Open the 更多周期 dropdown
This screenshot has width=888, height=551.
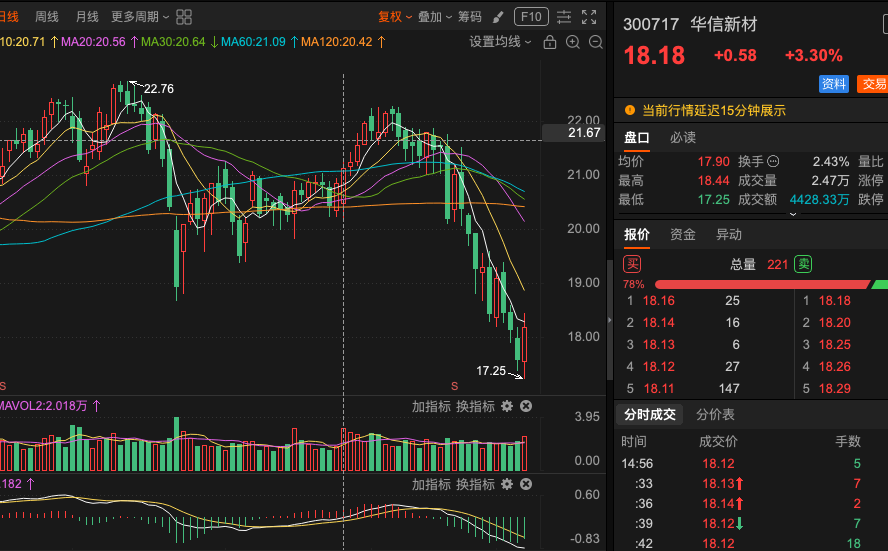140,17
